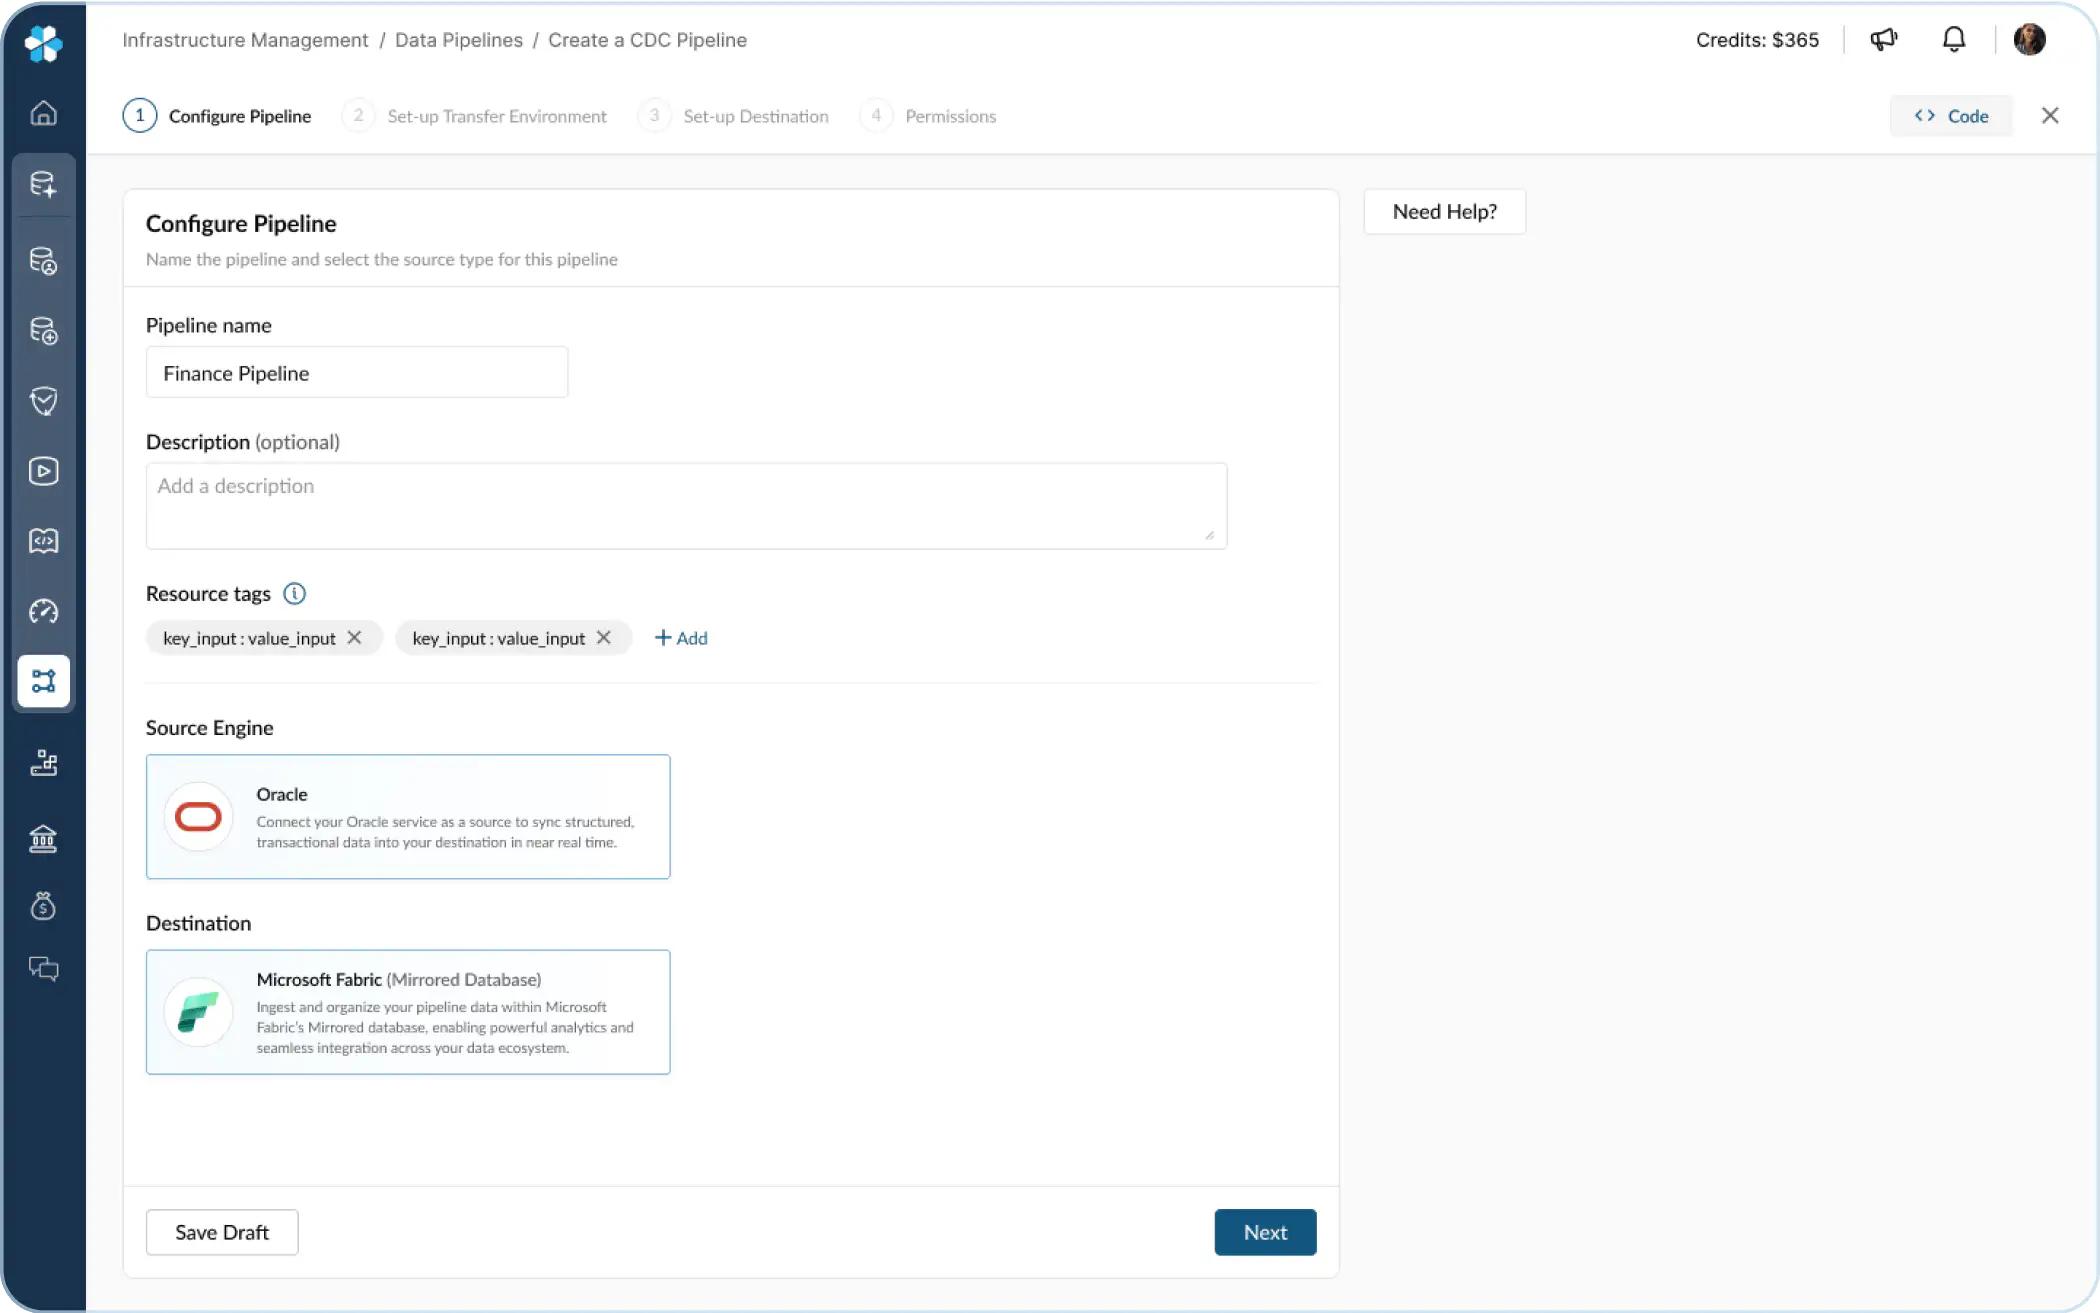The image size is (2100, 1313).
Task: Remove the first key_input tag
Action: point(354,638)
